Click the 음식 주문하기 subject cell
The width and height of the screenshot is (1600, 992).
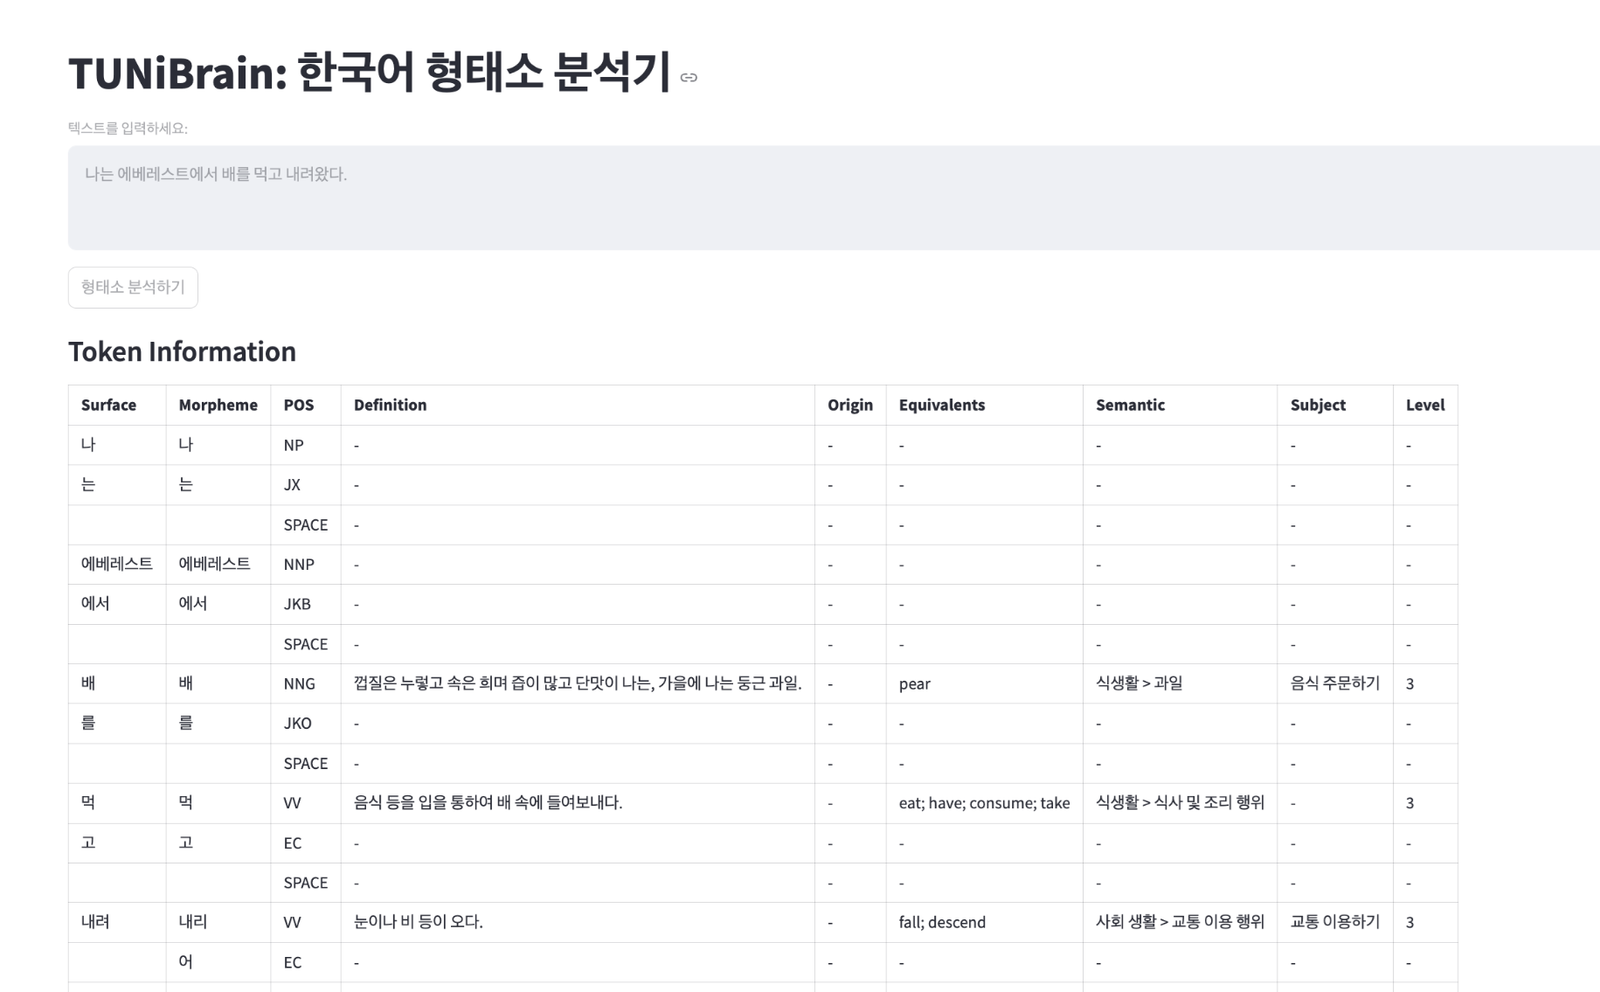point(1334,684)
